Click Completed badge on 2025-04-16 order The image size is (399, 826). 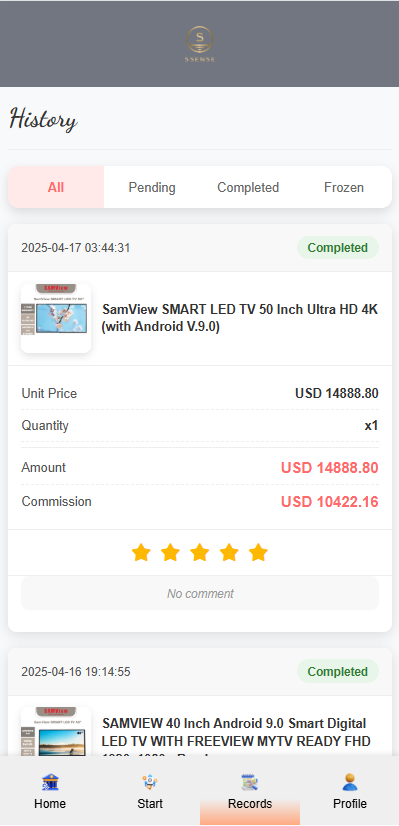pyautogui.click(x=338, y=672)
